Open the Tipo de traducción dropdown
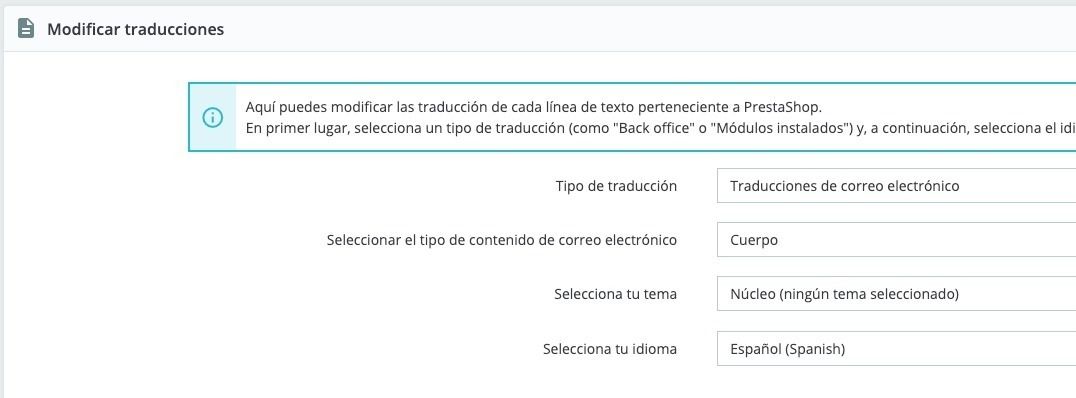The height and width of the screenshot is (398, 1076). tap(896, 186)
